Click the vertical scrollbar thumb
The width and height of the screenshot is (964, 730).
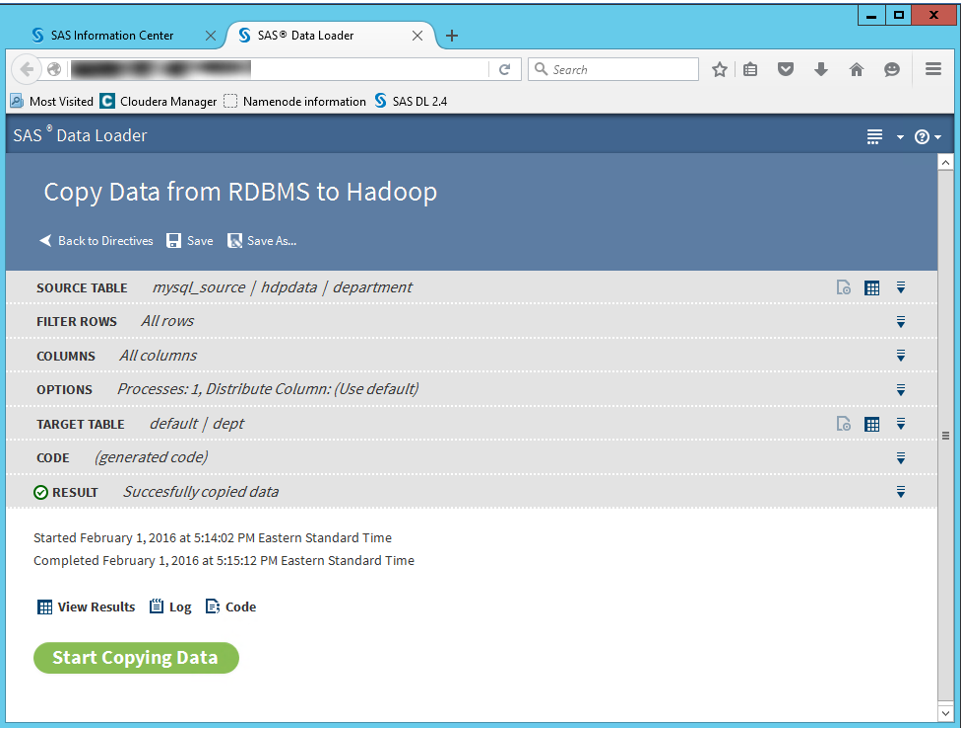[946, 436]
